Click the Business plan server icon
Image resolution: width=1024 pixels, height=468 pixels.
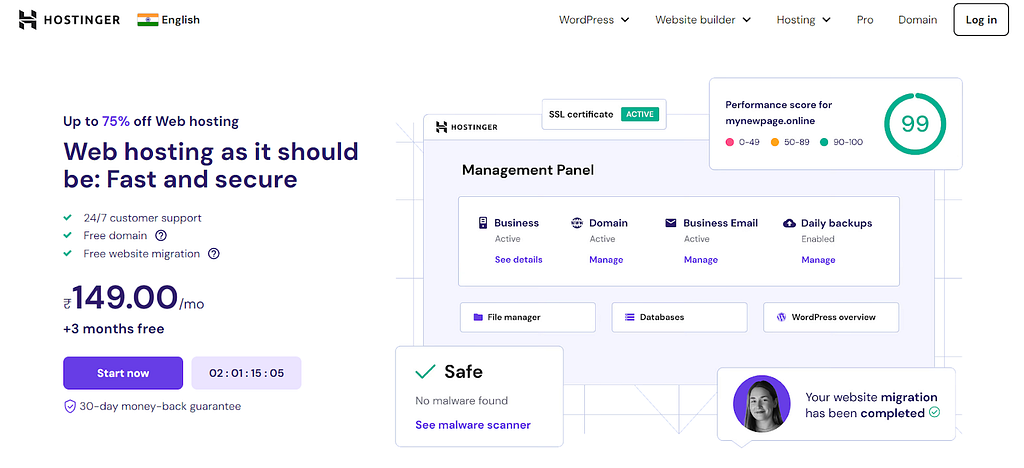483,223
